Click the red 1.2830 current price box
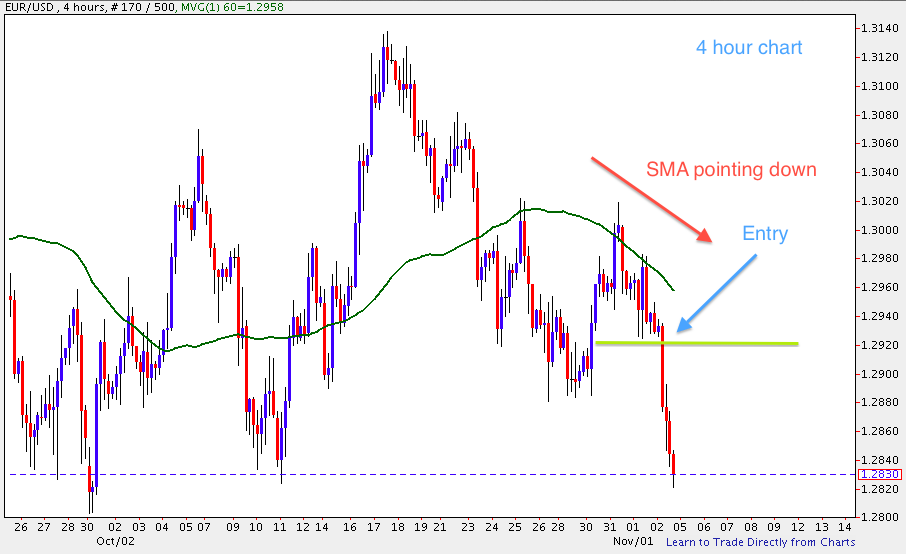The width and height of the screenshot is (906, 554). coord(880,474)
